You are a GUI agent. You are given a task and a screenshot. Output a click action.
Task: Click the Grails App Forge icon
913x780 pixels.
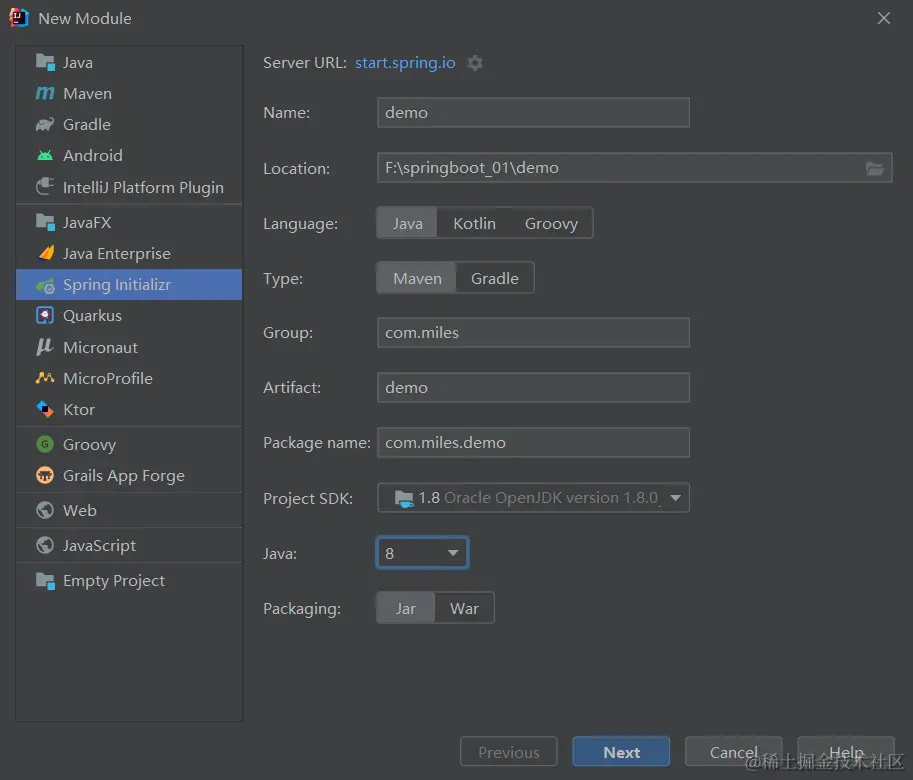click(45, 475)
